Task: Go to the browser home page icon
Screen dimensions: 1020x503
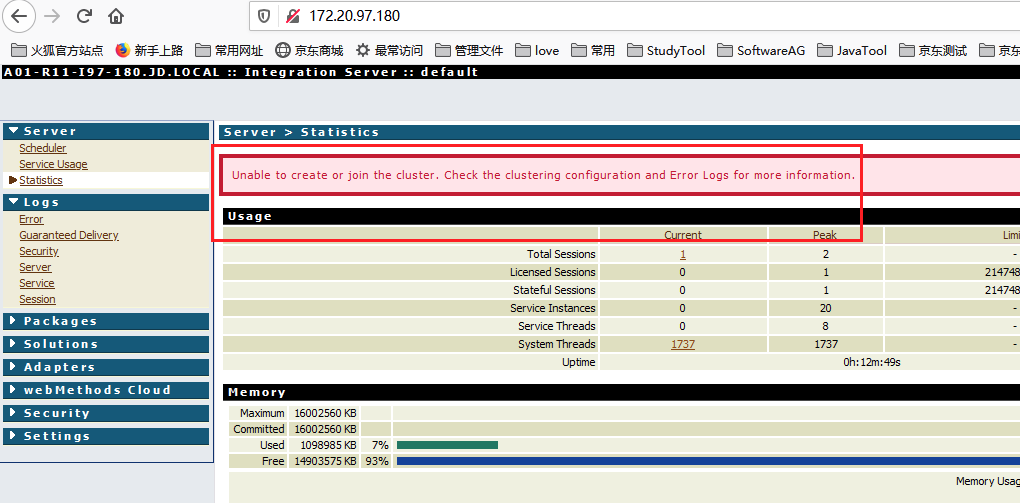Action: coord(116,16)
